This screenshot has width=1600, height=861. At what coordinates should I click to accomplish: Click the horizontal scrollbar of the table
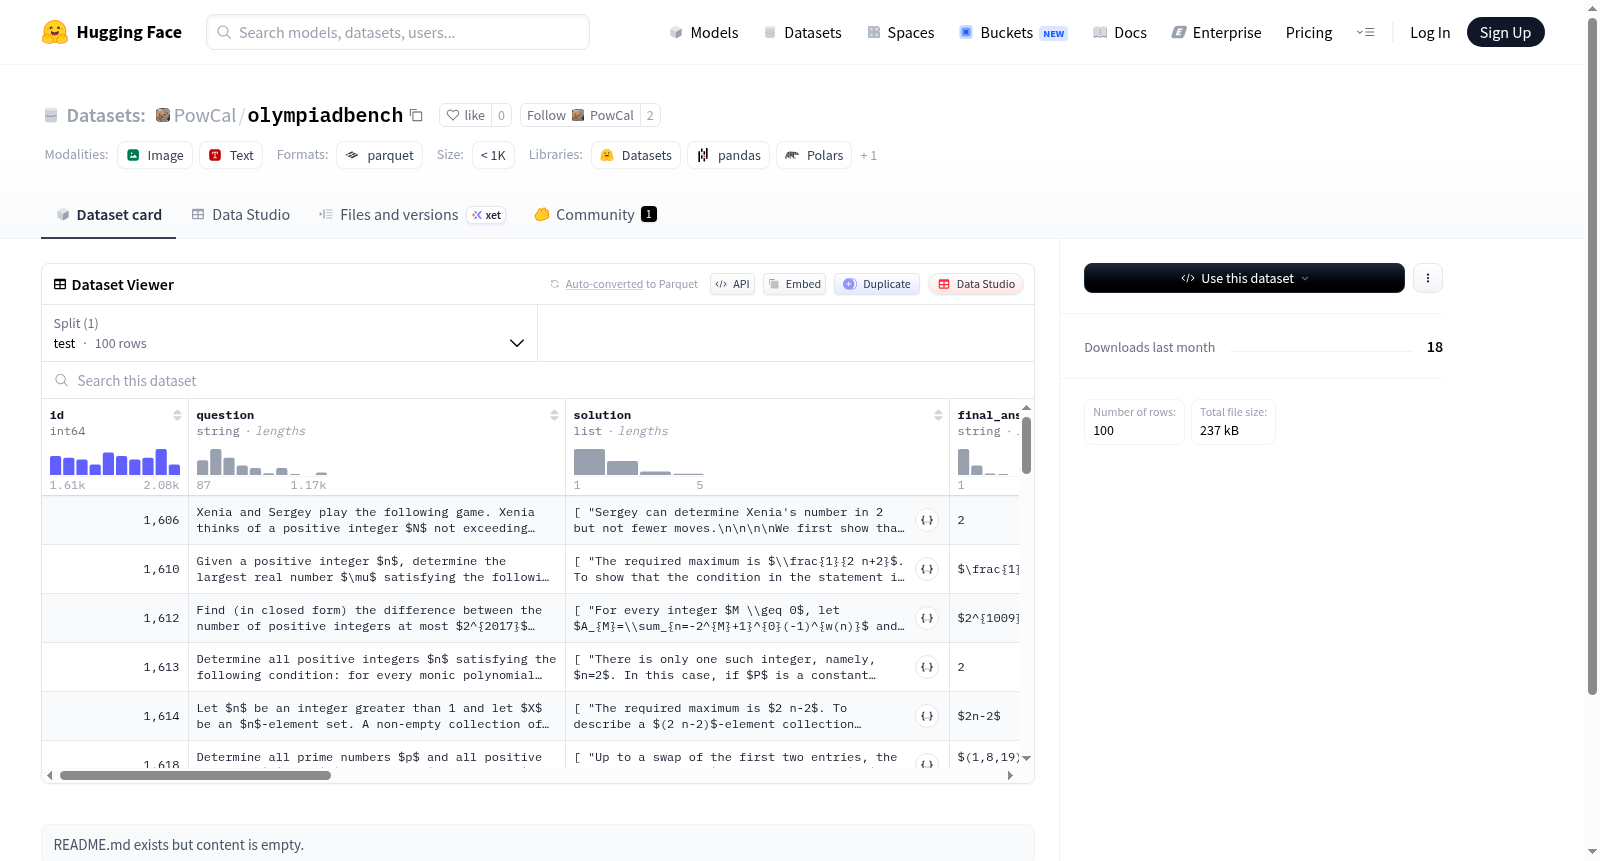pos(195,775)
